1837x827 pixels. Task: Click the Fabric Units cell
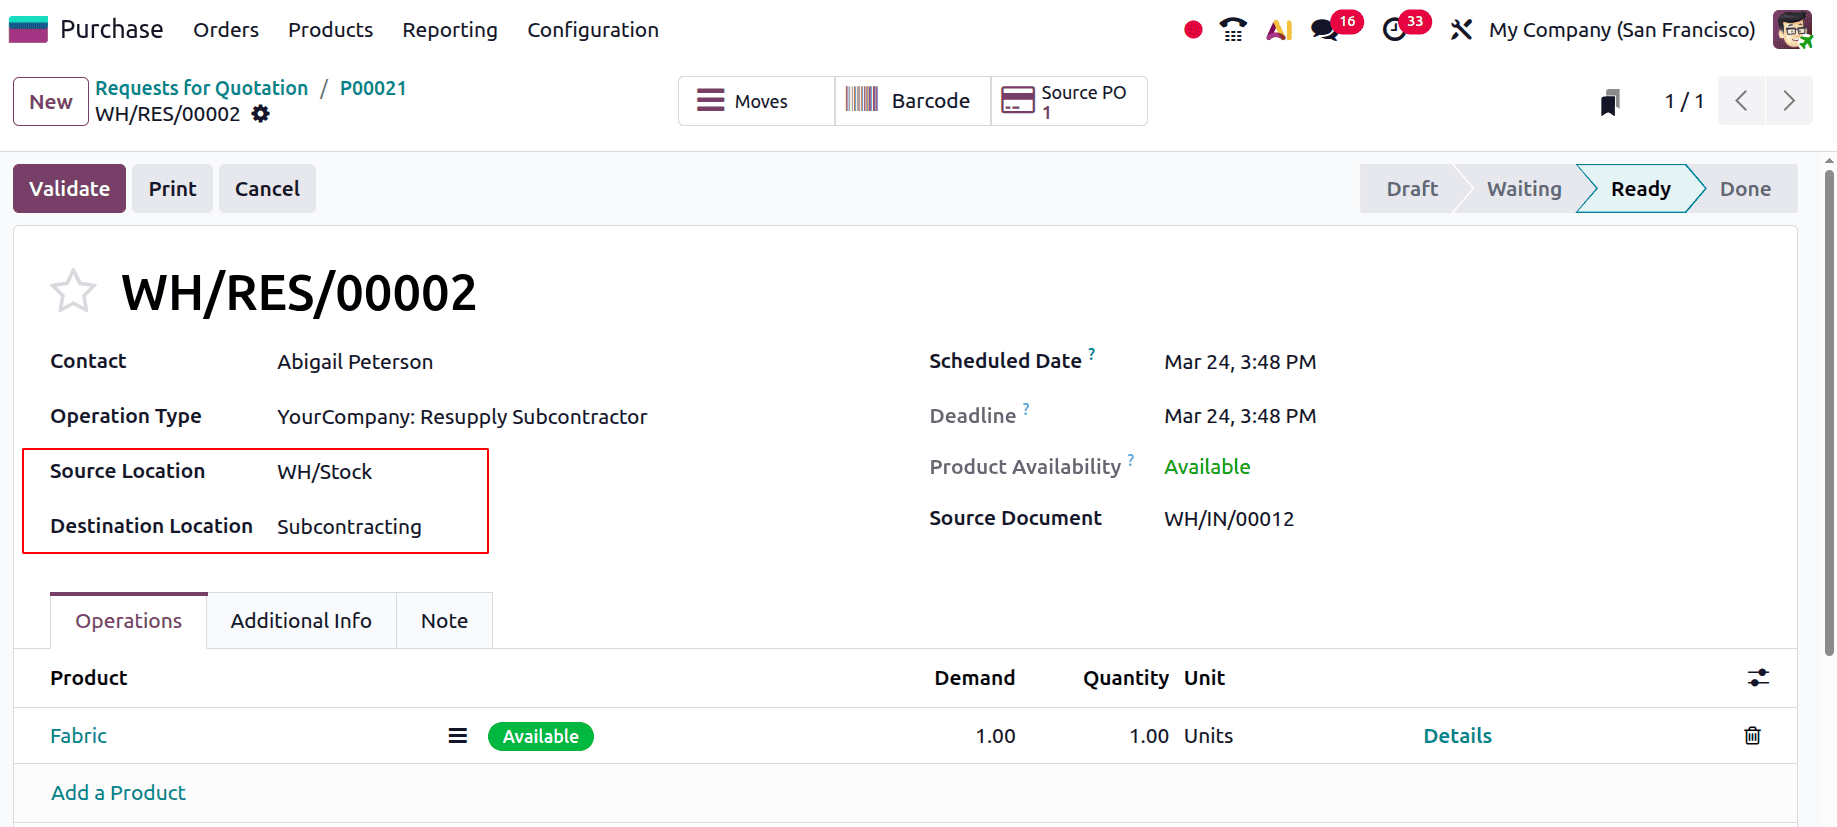click(x=1208, y=736)
